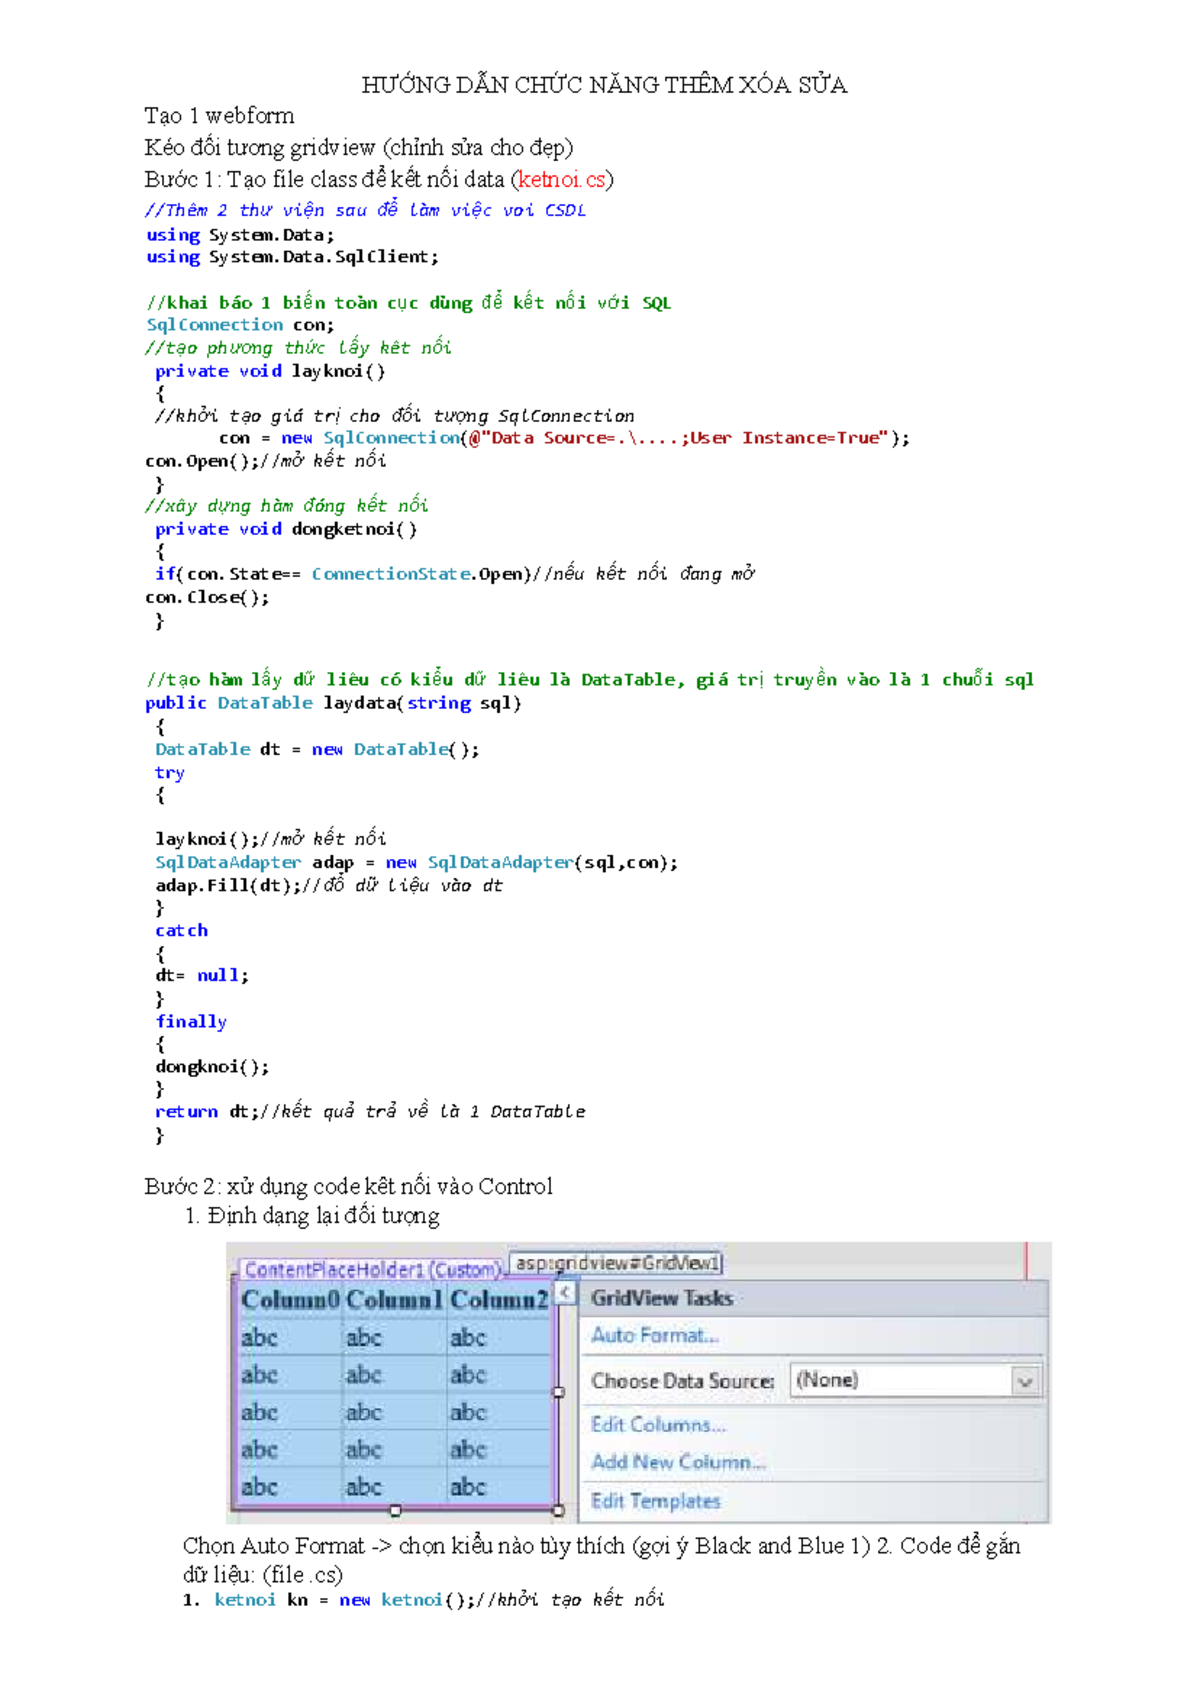Click the 'finally' keyword
1200x1694 pixels.
(x=191, y=1021)
